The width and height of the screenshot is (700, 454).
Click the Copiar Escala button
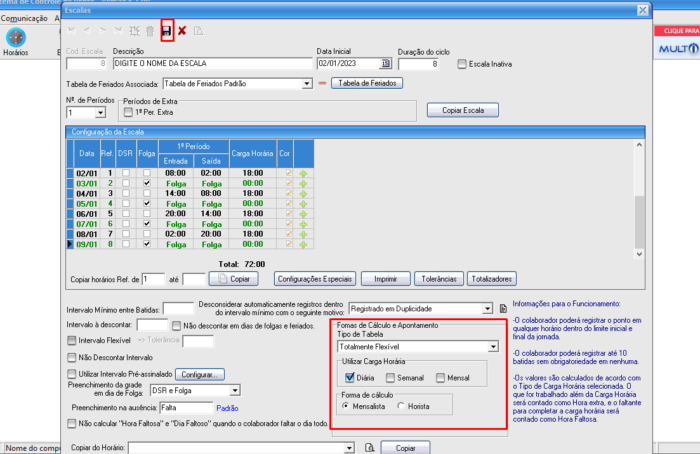pyautogui.click(x=462, y=109)
